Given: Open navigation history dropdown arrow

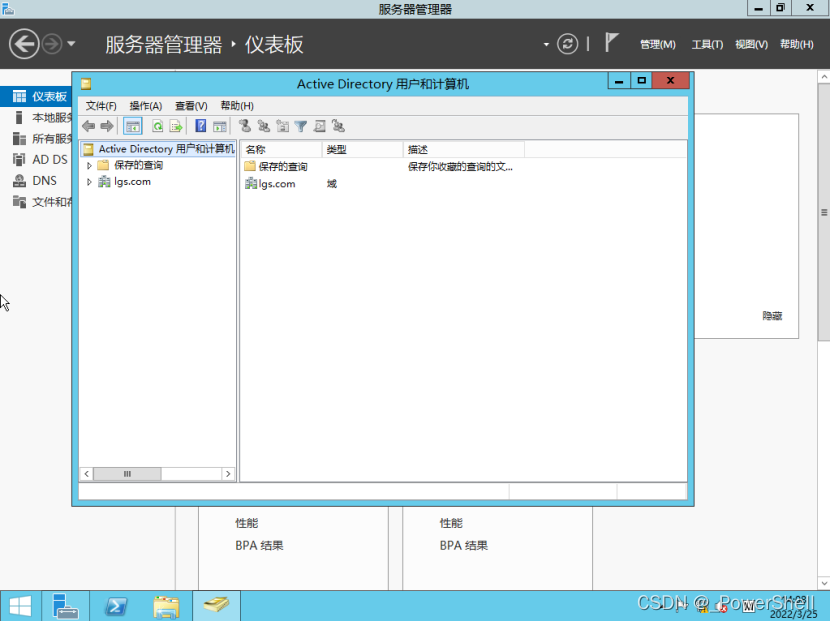Looking at the screenshot, I should [x=71, y=44].
